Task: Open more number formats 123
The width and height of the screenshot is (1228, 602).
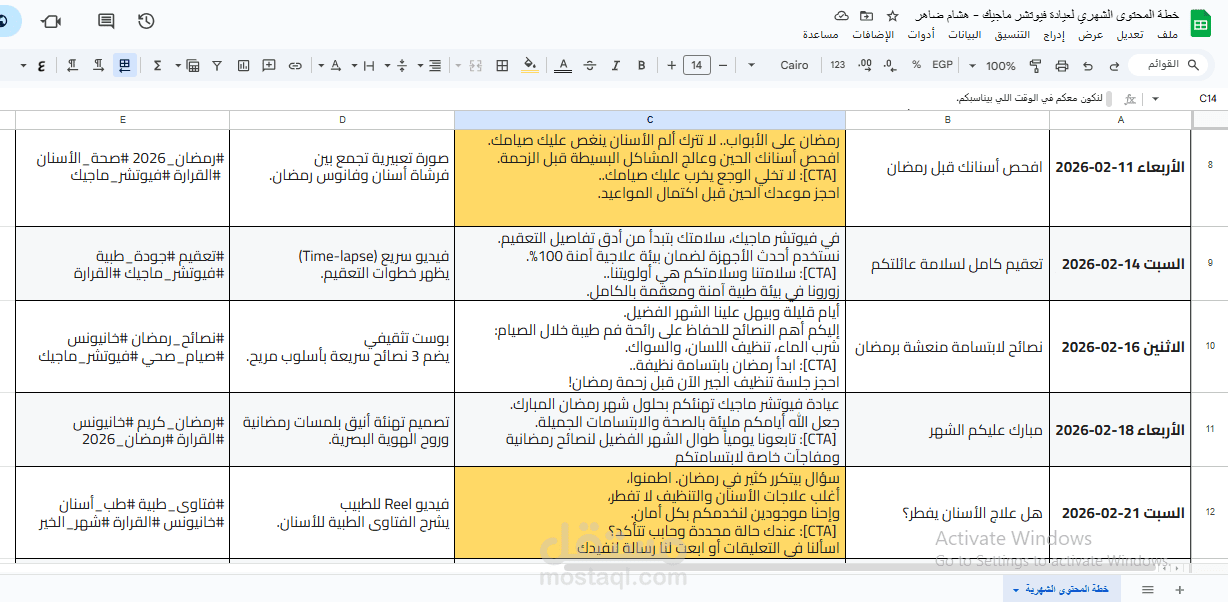Action: pos(837,65)
